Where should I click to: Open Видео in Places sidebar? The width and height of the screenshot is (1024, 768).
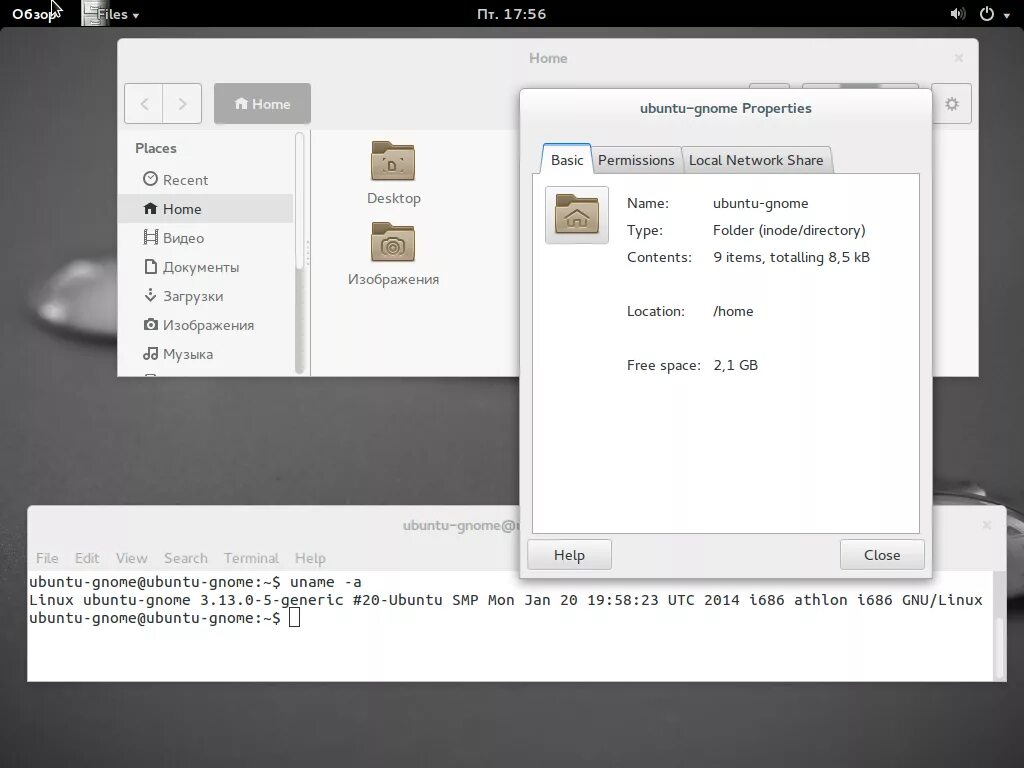coord(205,238)
